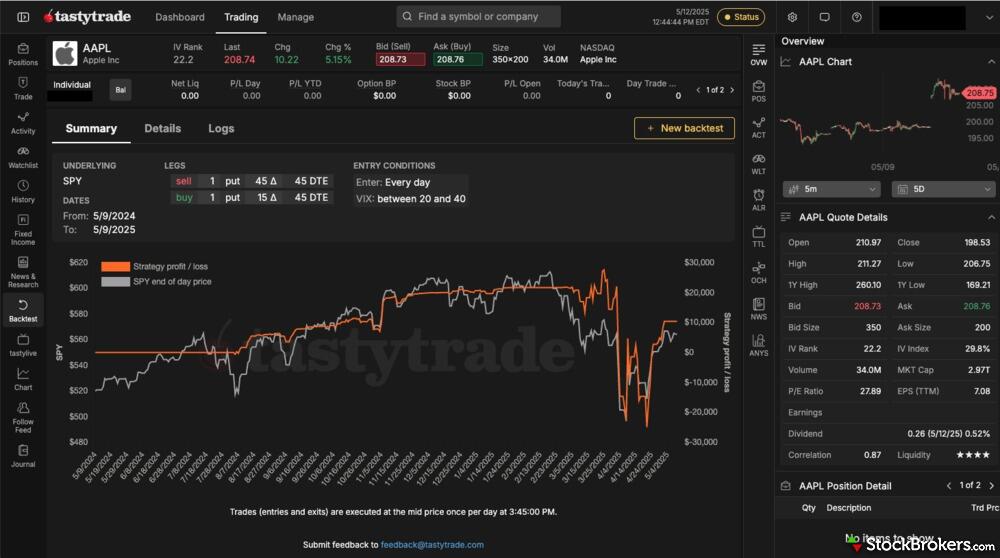Screen dimensions: 1000x558
Task: Open the tastylive sidebar icon
Action: (23, 345)
